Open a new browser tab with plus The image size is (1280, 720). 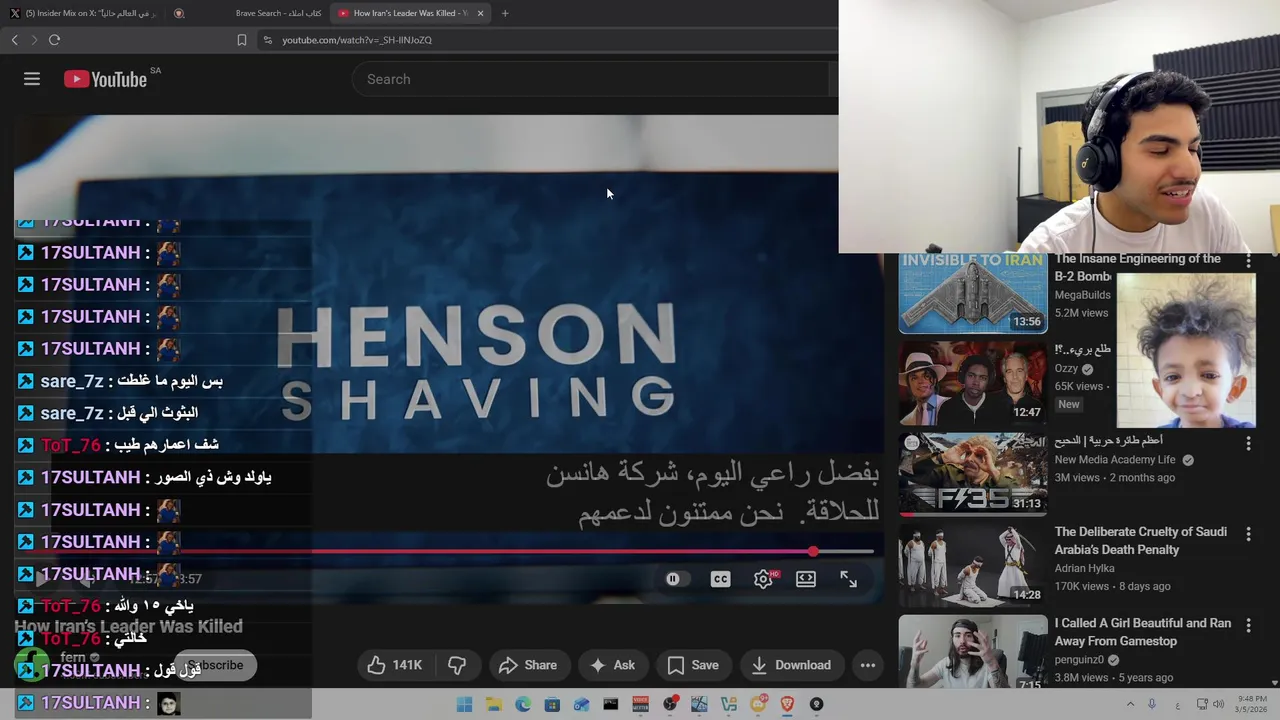(x=505, y=13)
